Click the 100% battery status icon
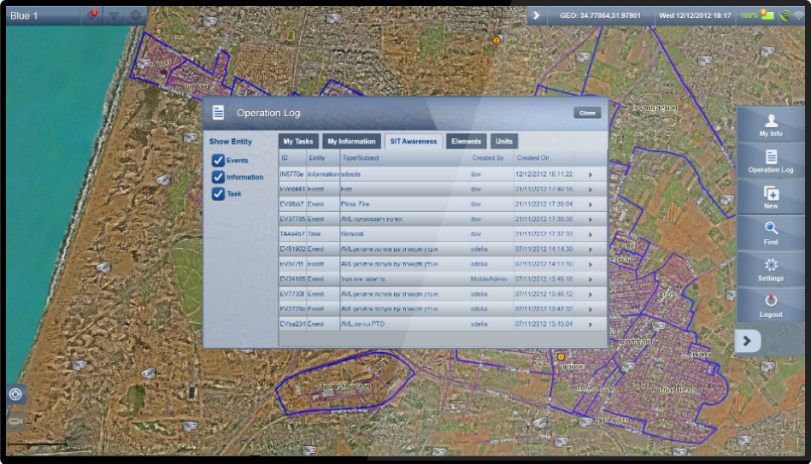 coord(757,15)
